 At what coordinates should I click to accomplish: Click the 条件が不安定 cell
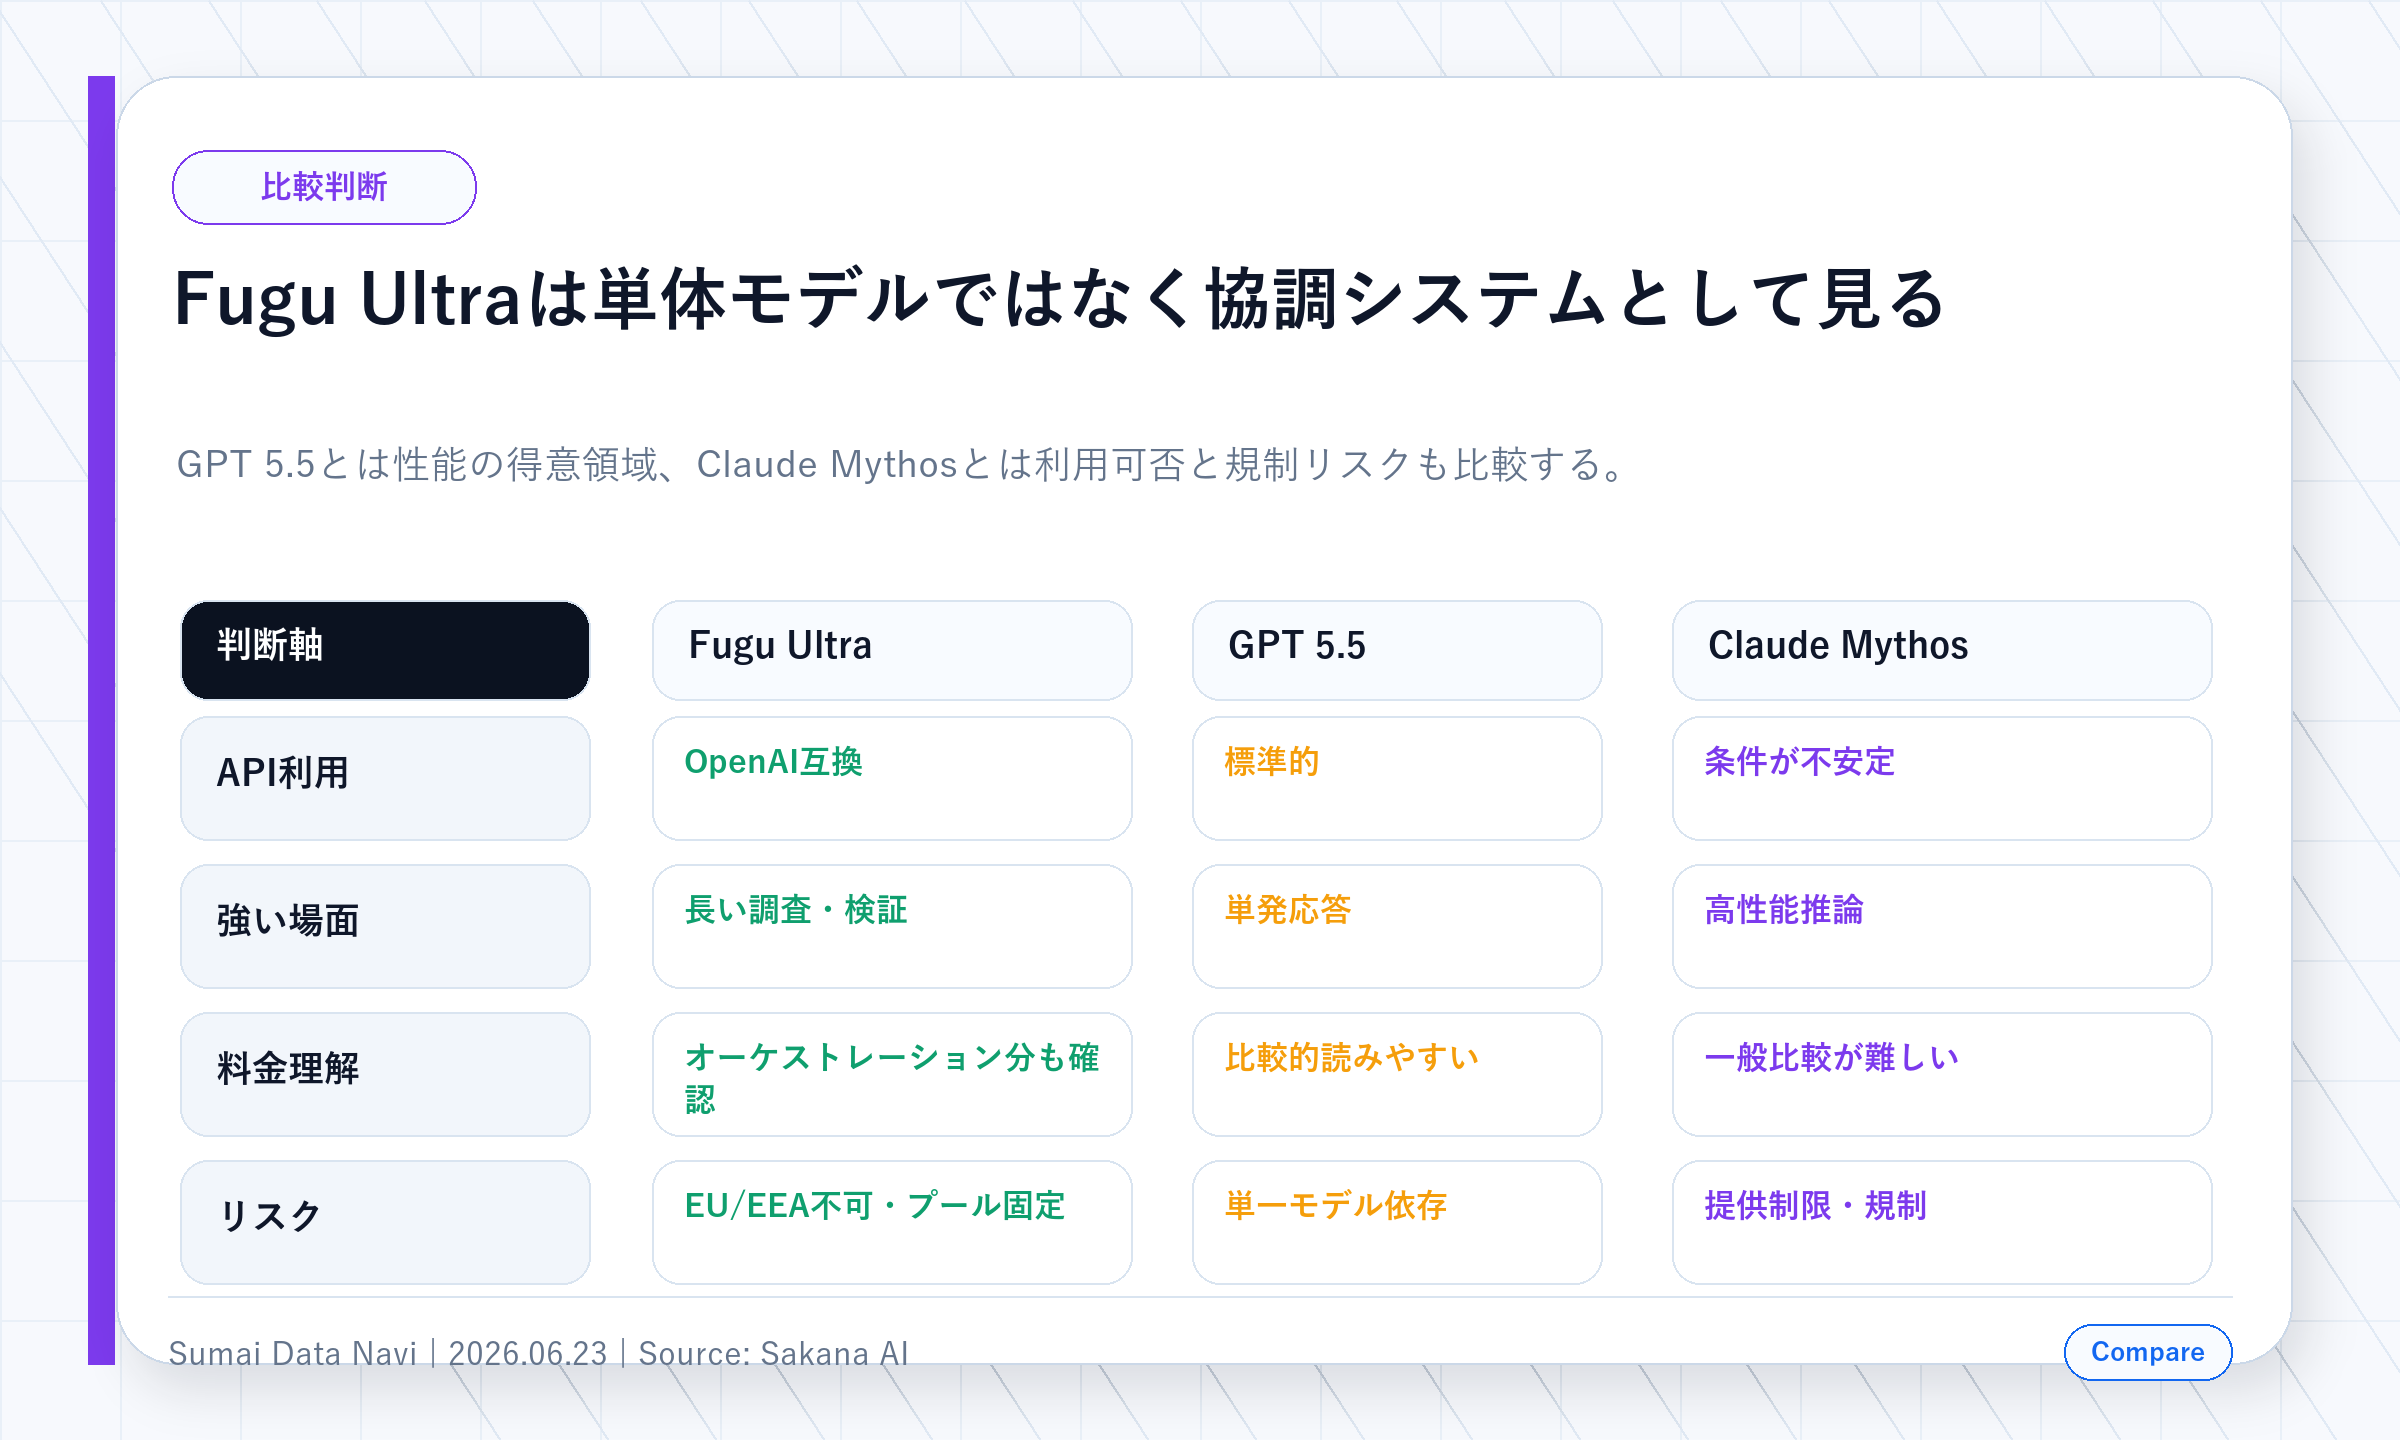1942,778
